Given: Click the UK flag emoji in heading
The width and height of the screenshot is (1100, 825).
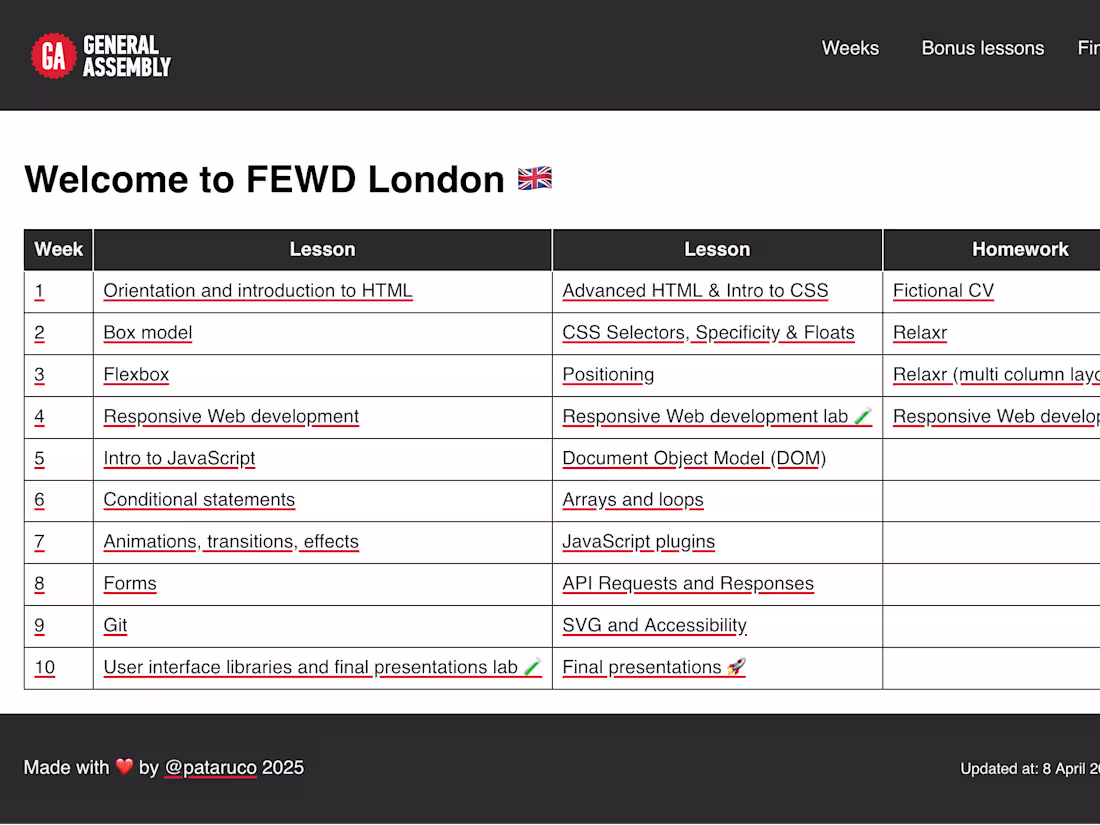Looking at the screenshot, I should point(535,179).
